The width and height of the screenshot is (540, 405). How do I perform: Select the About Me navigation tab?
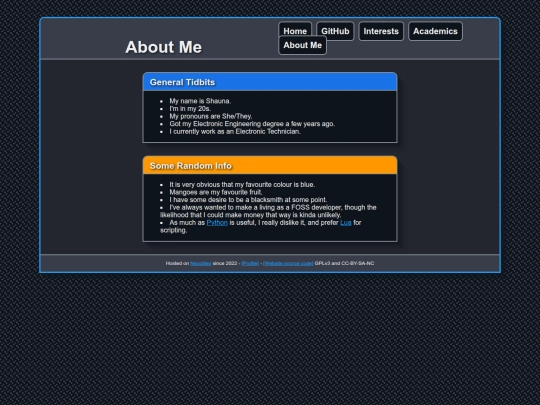(302, 45)
